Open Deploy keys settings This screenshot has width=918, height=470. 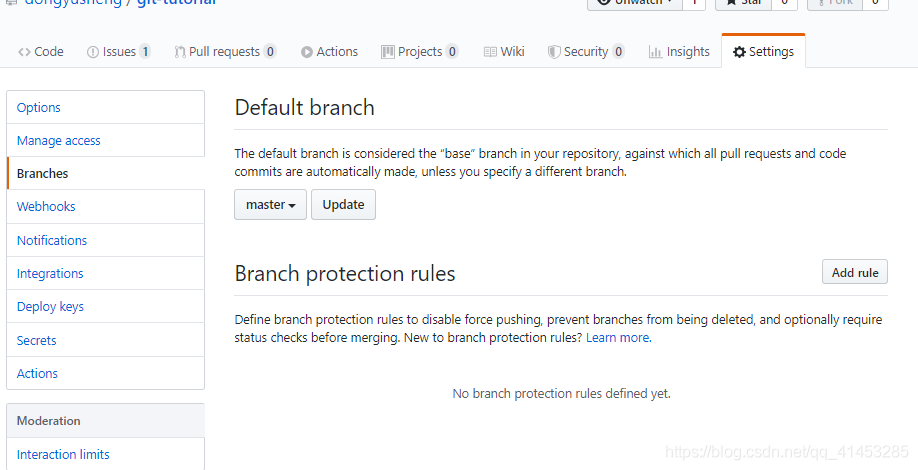click(x=105, y=307)
